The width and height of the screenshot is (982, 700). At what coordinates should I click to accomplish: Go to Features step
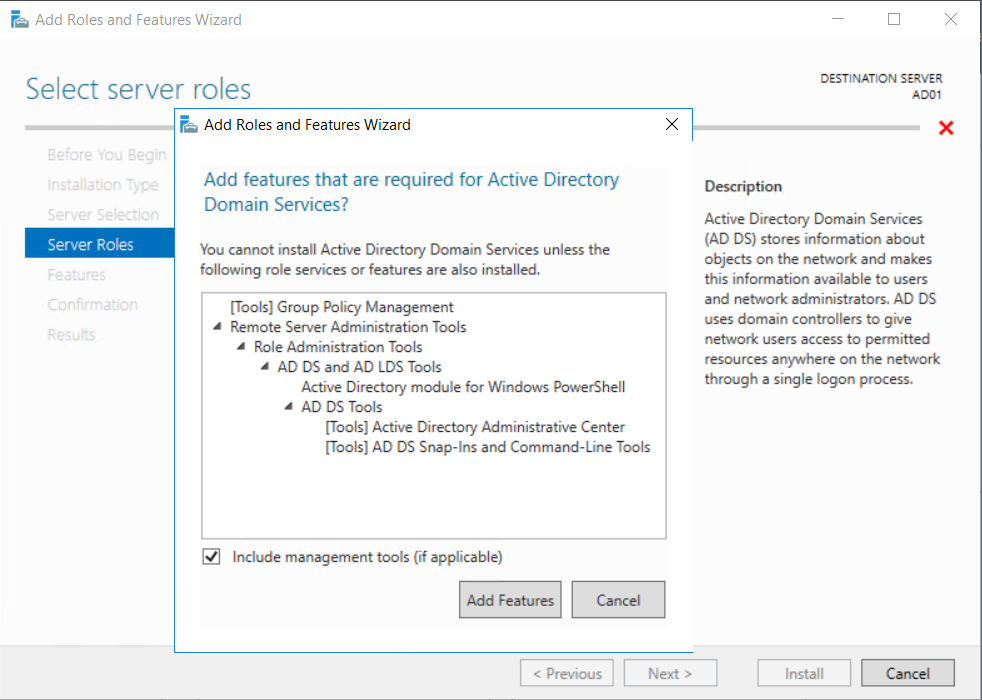76,275
